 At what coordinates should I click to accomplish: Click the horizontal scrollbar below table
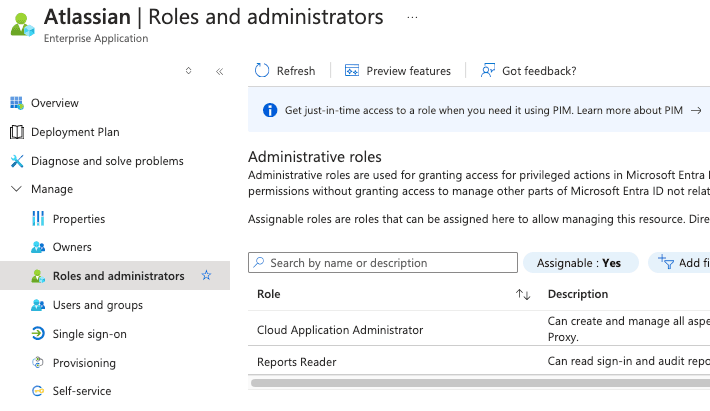[480, 383]
